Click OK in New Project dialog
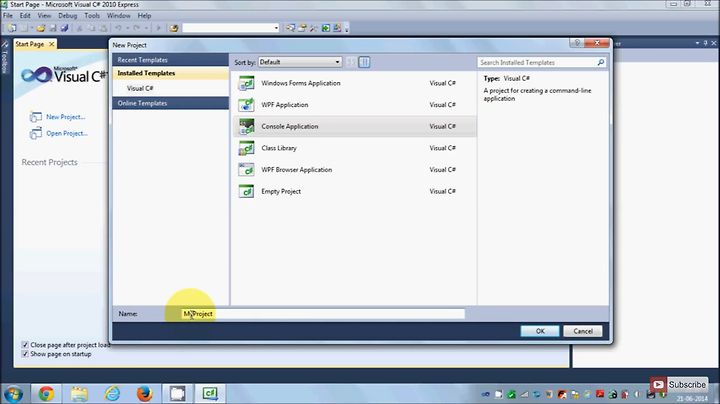The width and height of the screenshot is (720, 404). coord(540,331)
